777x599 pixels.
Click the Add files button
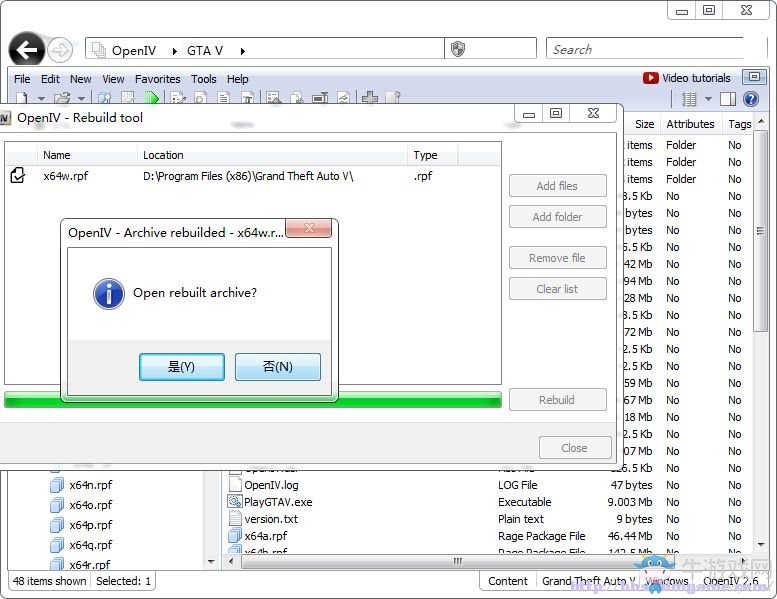(x=557, y=186)
